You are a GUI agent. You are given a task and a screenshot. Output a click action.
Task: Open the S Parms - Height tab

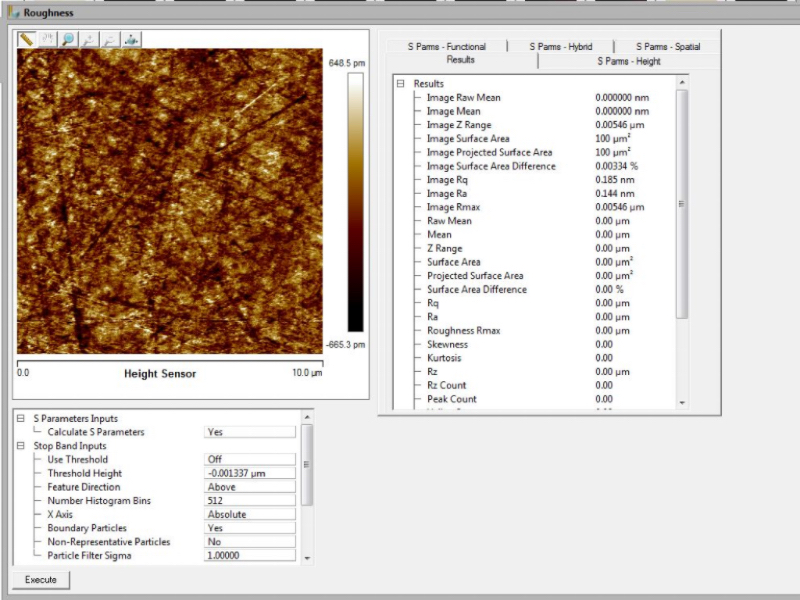pos(628,61)
